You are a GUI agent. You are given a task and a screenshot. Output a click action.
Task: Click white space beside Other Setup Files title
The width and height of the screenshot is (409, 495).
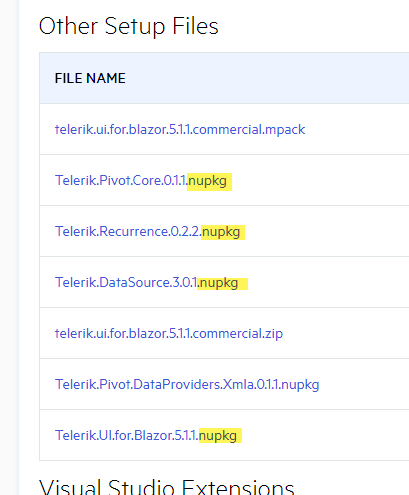point(313,26)
